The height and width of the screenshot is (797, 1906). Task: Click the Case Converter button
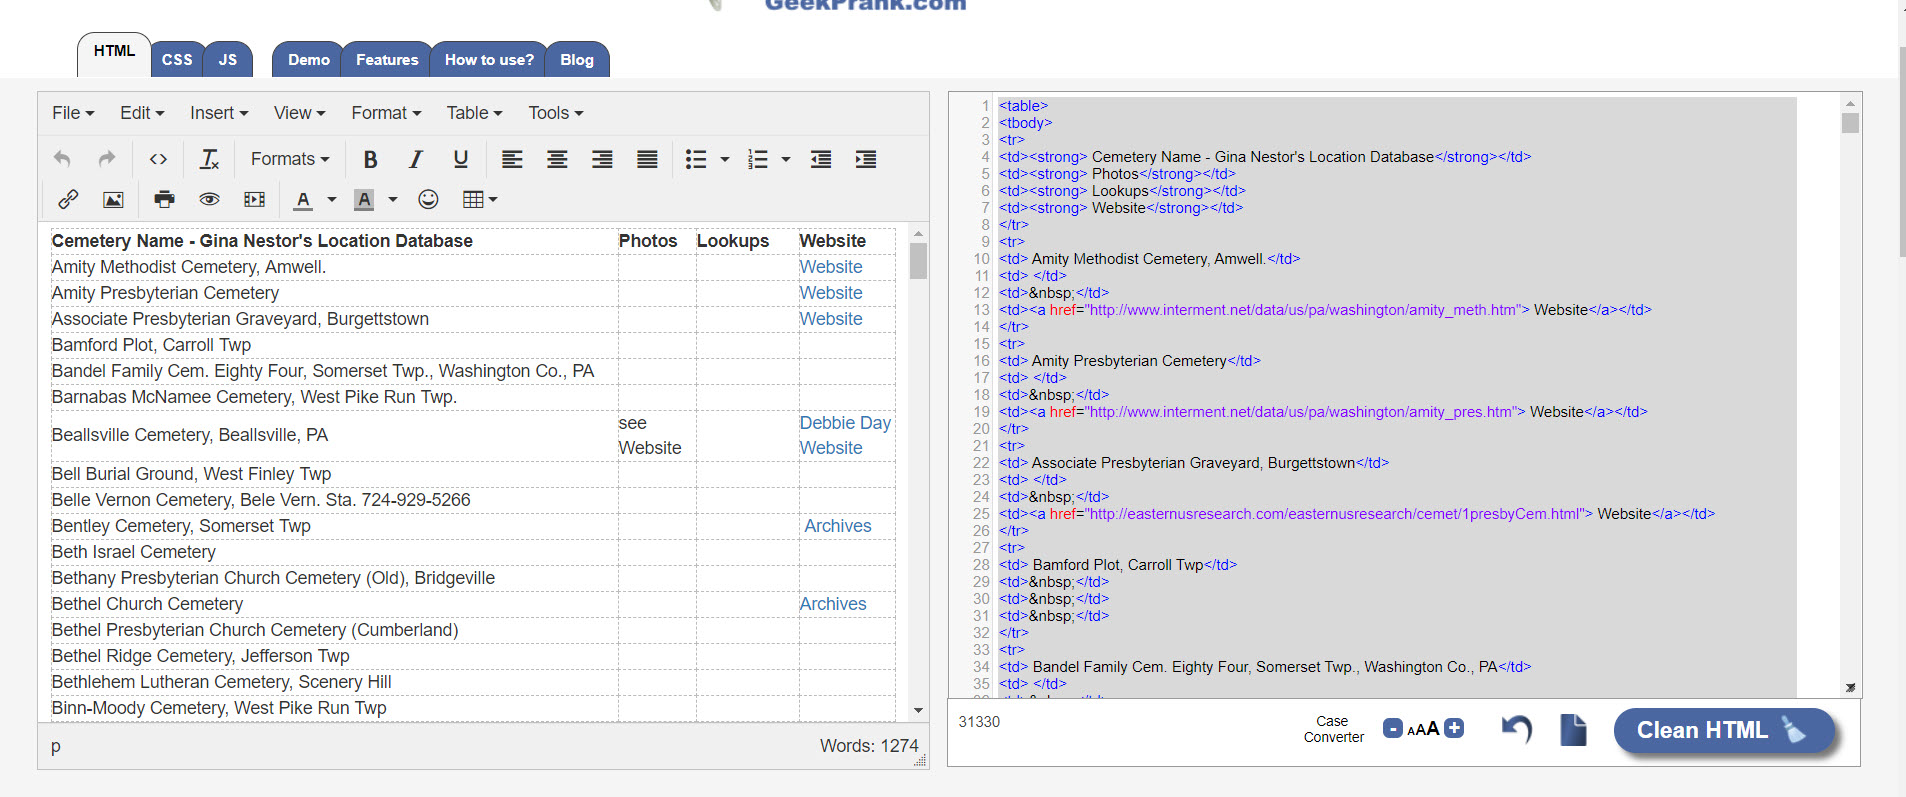(x=1333, y=729)
